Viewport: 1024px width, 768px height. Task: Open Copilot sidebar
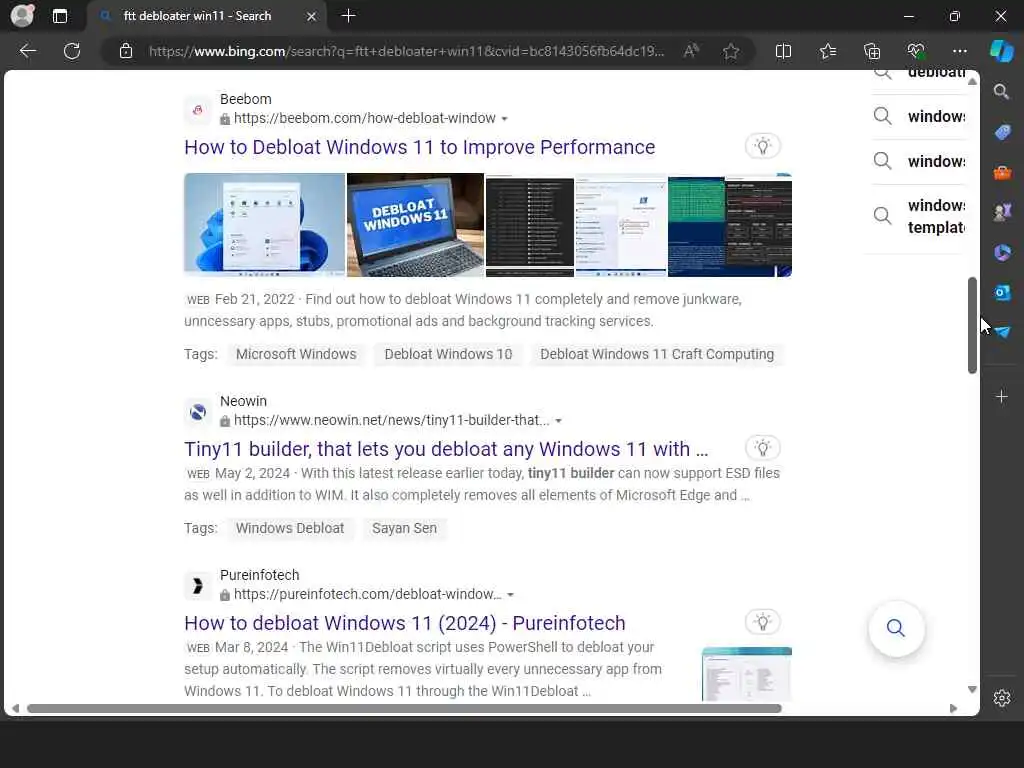(1001, 51)
